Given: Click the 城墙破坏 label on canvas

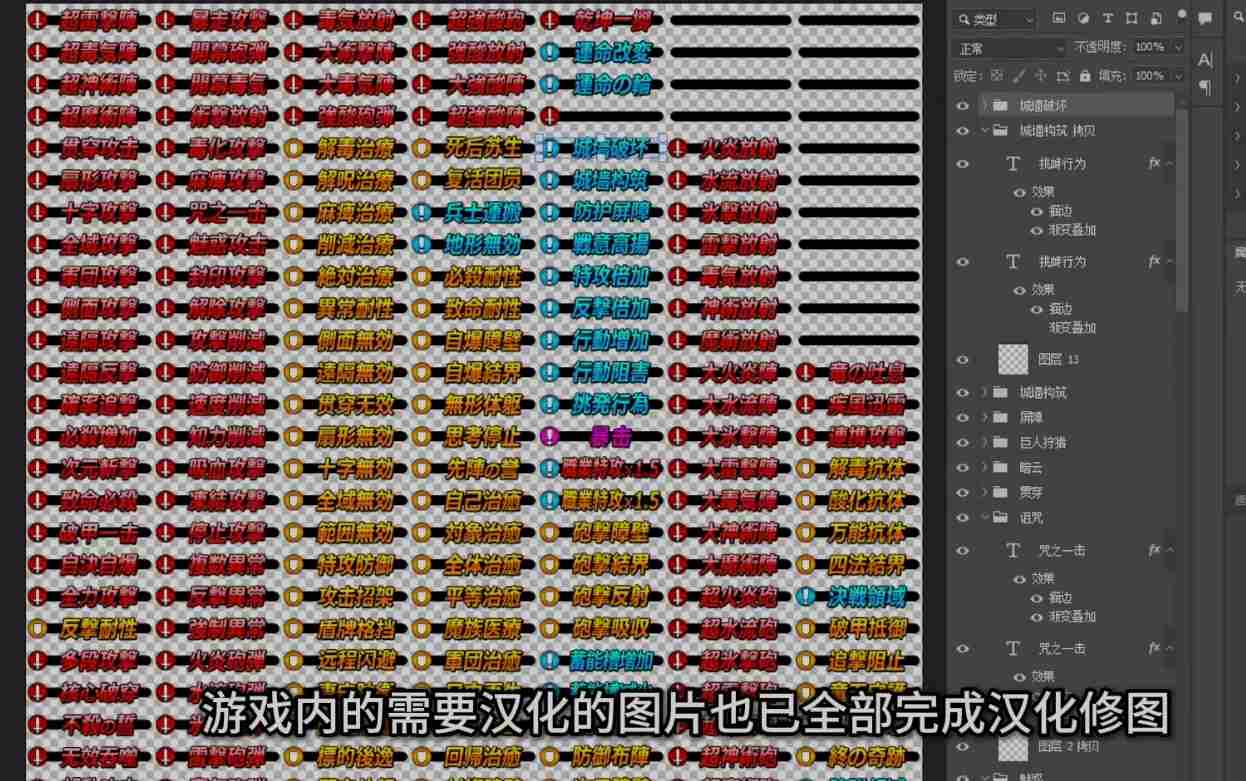Looking at the screenshot, I should point(610,149).
